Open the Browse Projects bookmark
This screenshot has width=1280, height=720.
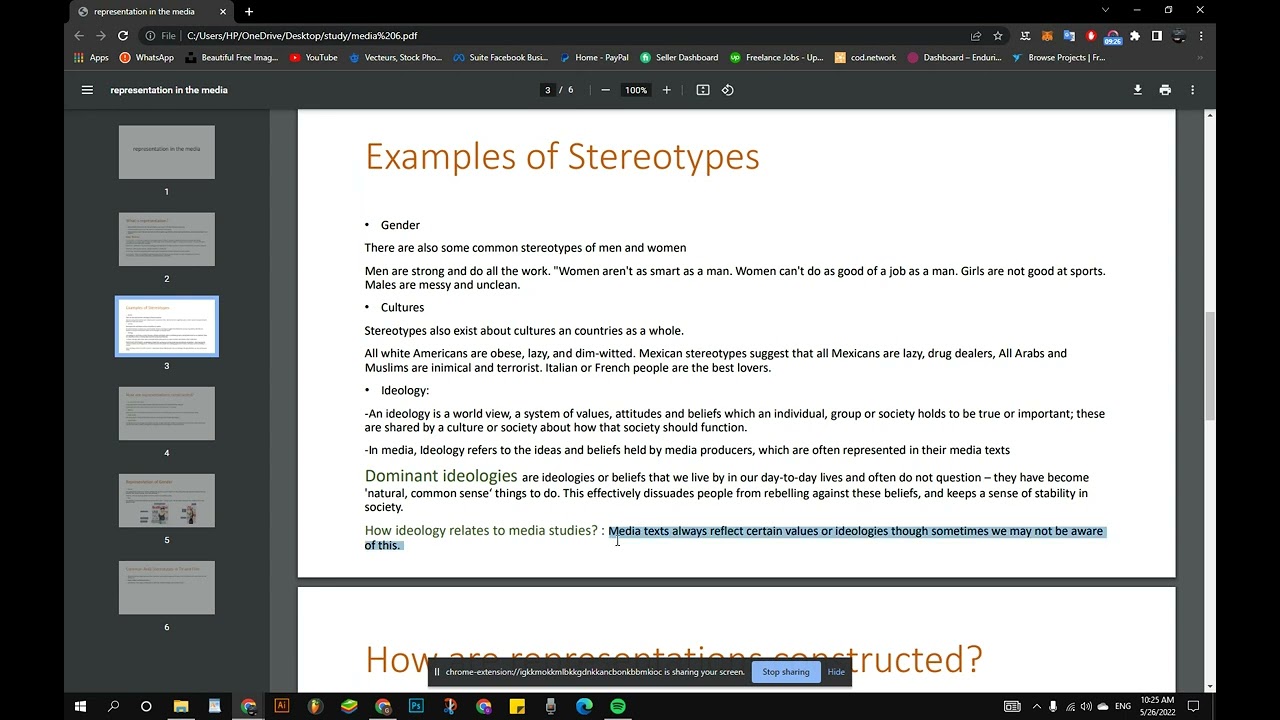1059,58
